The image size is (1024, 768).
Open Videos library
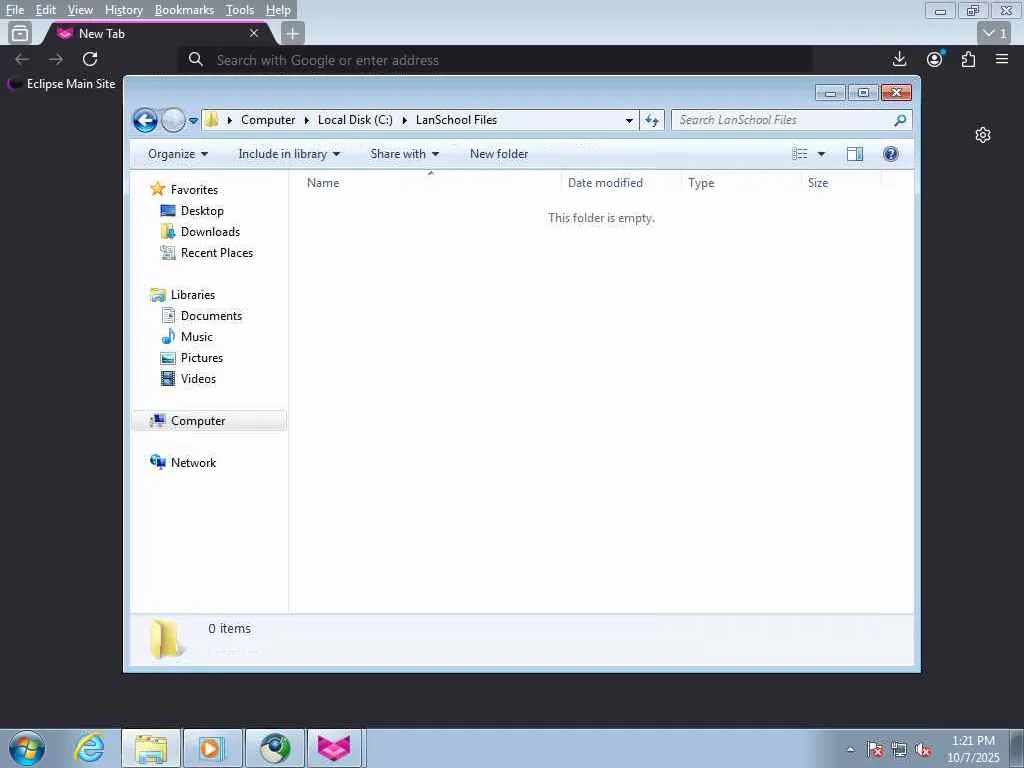point(198,379)
